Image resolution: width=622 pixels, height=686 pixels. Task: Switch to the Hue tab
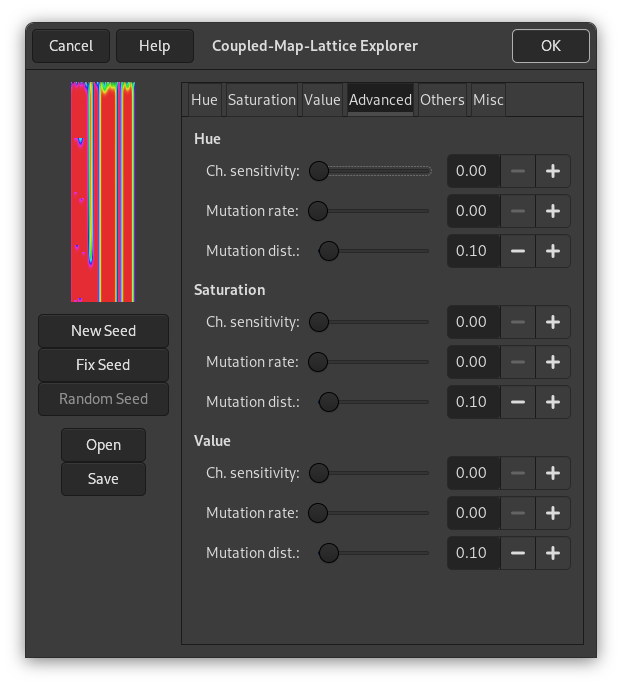tap(204, 100)
